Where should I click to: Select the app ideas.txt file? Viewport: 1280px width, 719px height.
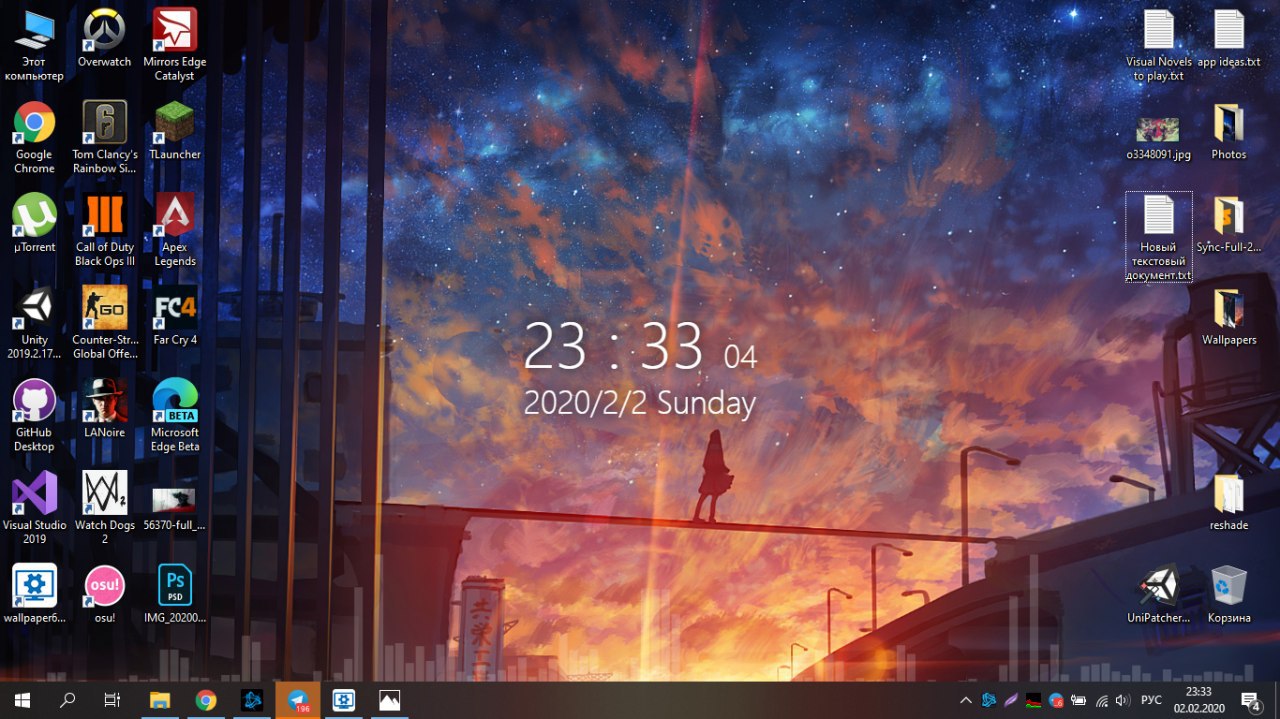tap(1228, 39)
